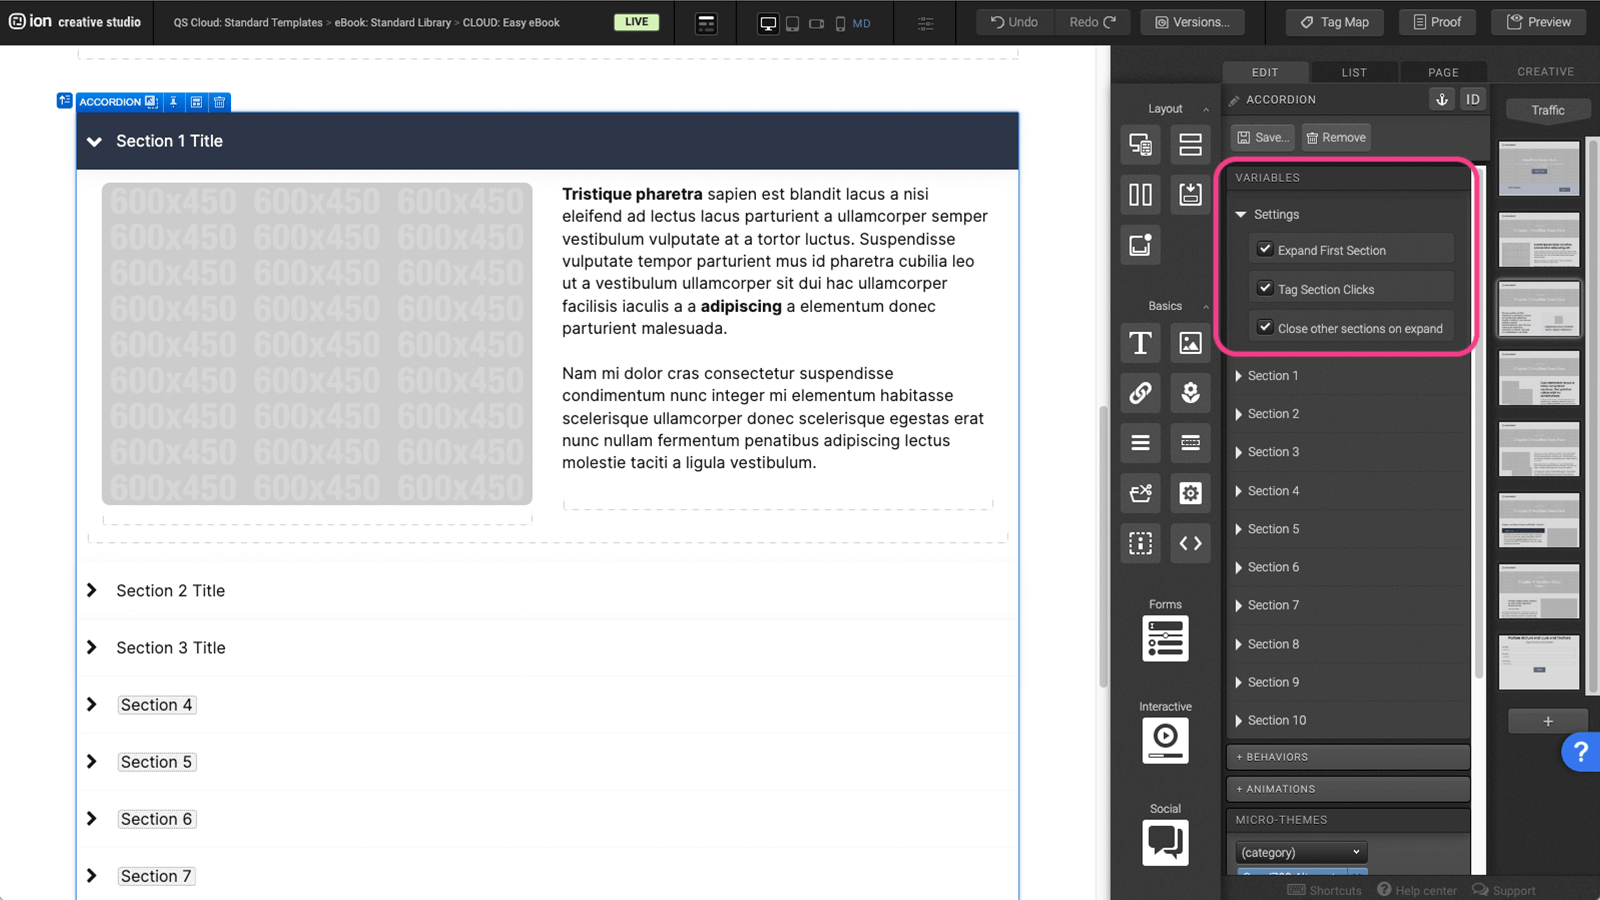
Task: Open CLOUD: Easy eBook breadcrumb
Action: tap(511, 22)
